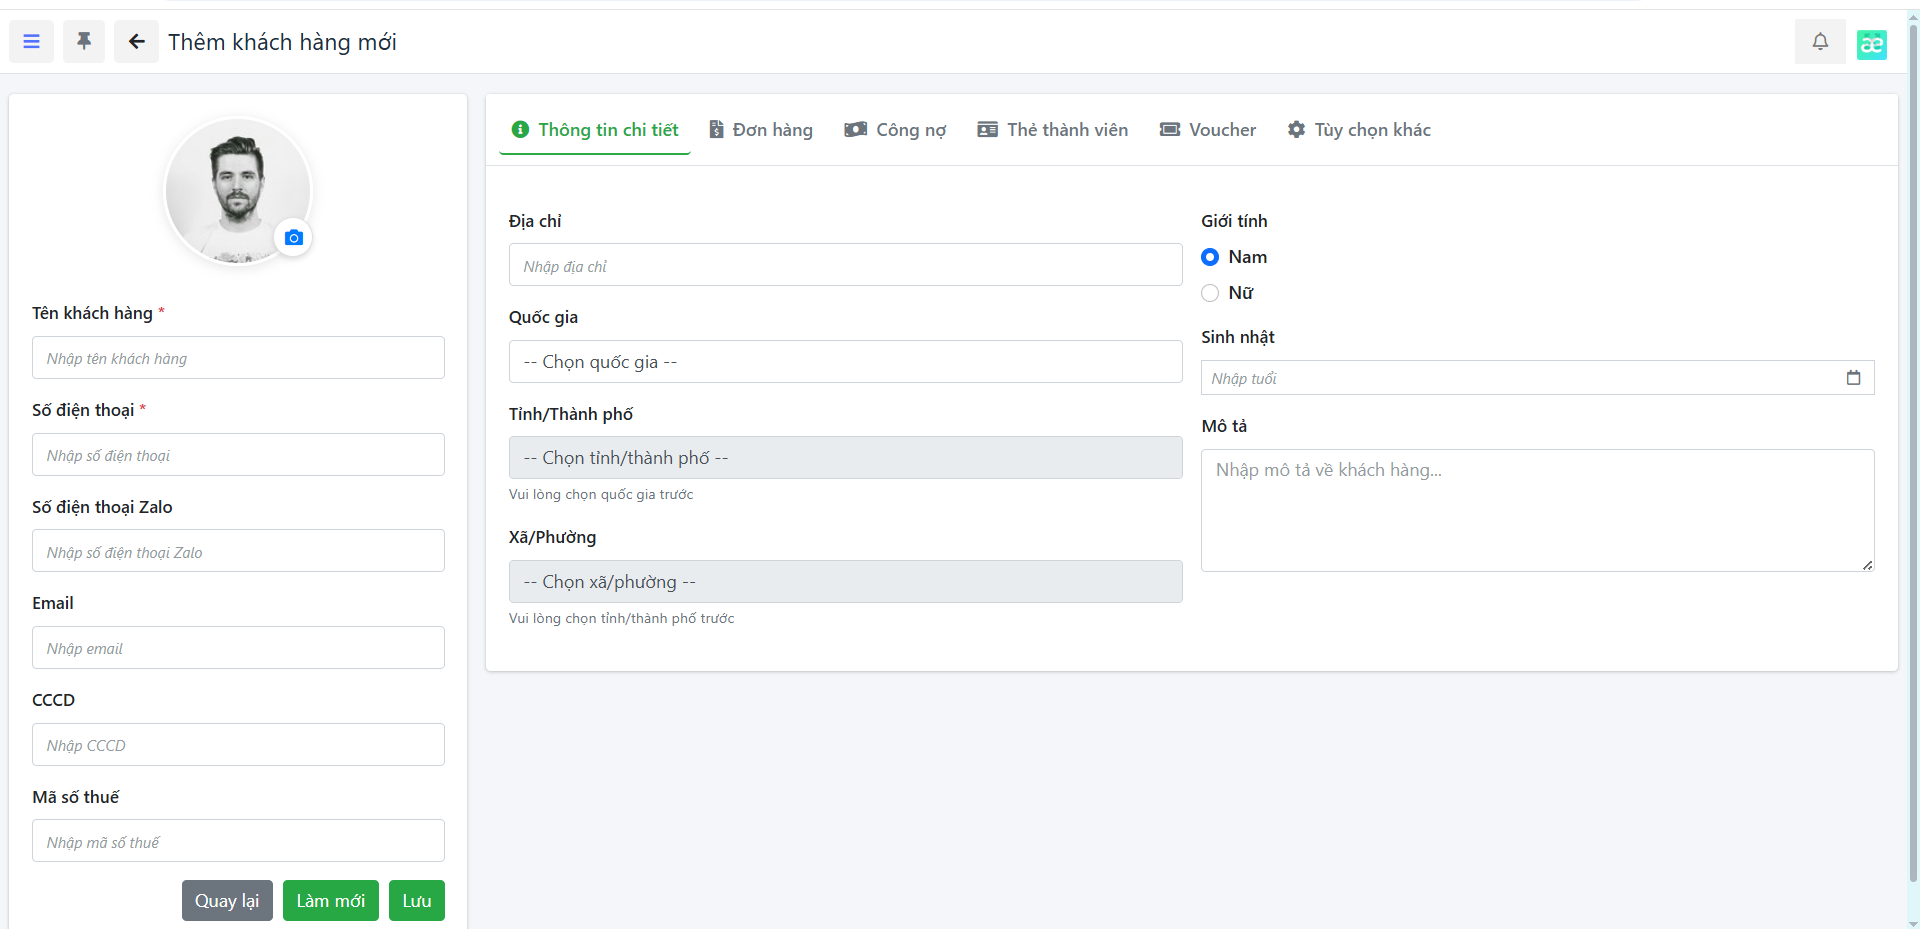Click the camera icon to upload avatar
Screen dimensions: 1920x929
pyautogui.click(x=293, y=238)
